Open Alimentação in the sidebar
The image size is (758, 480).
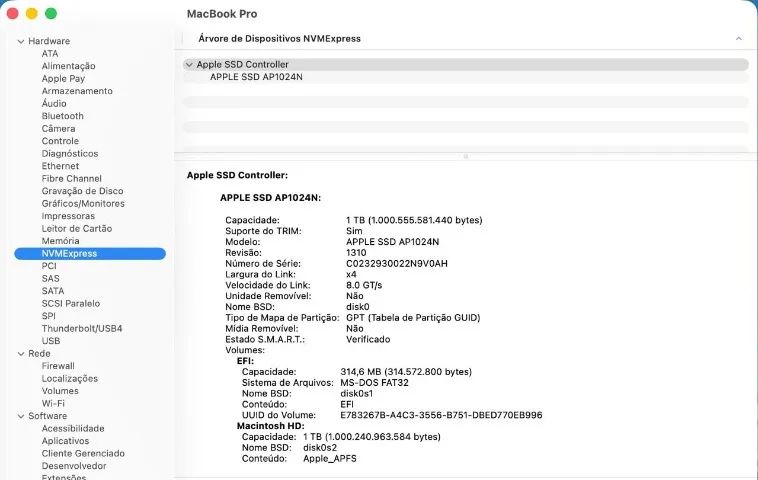click(x=68, y=66)
